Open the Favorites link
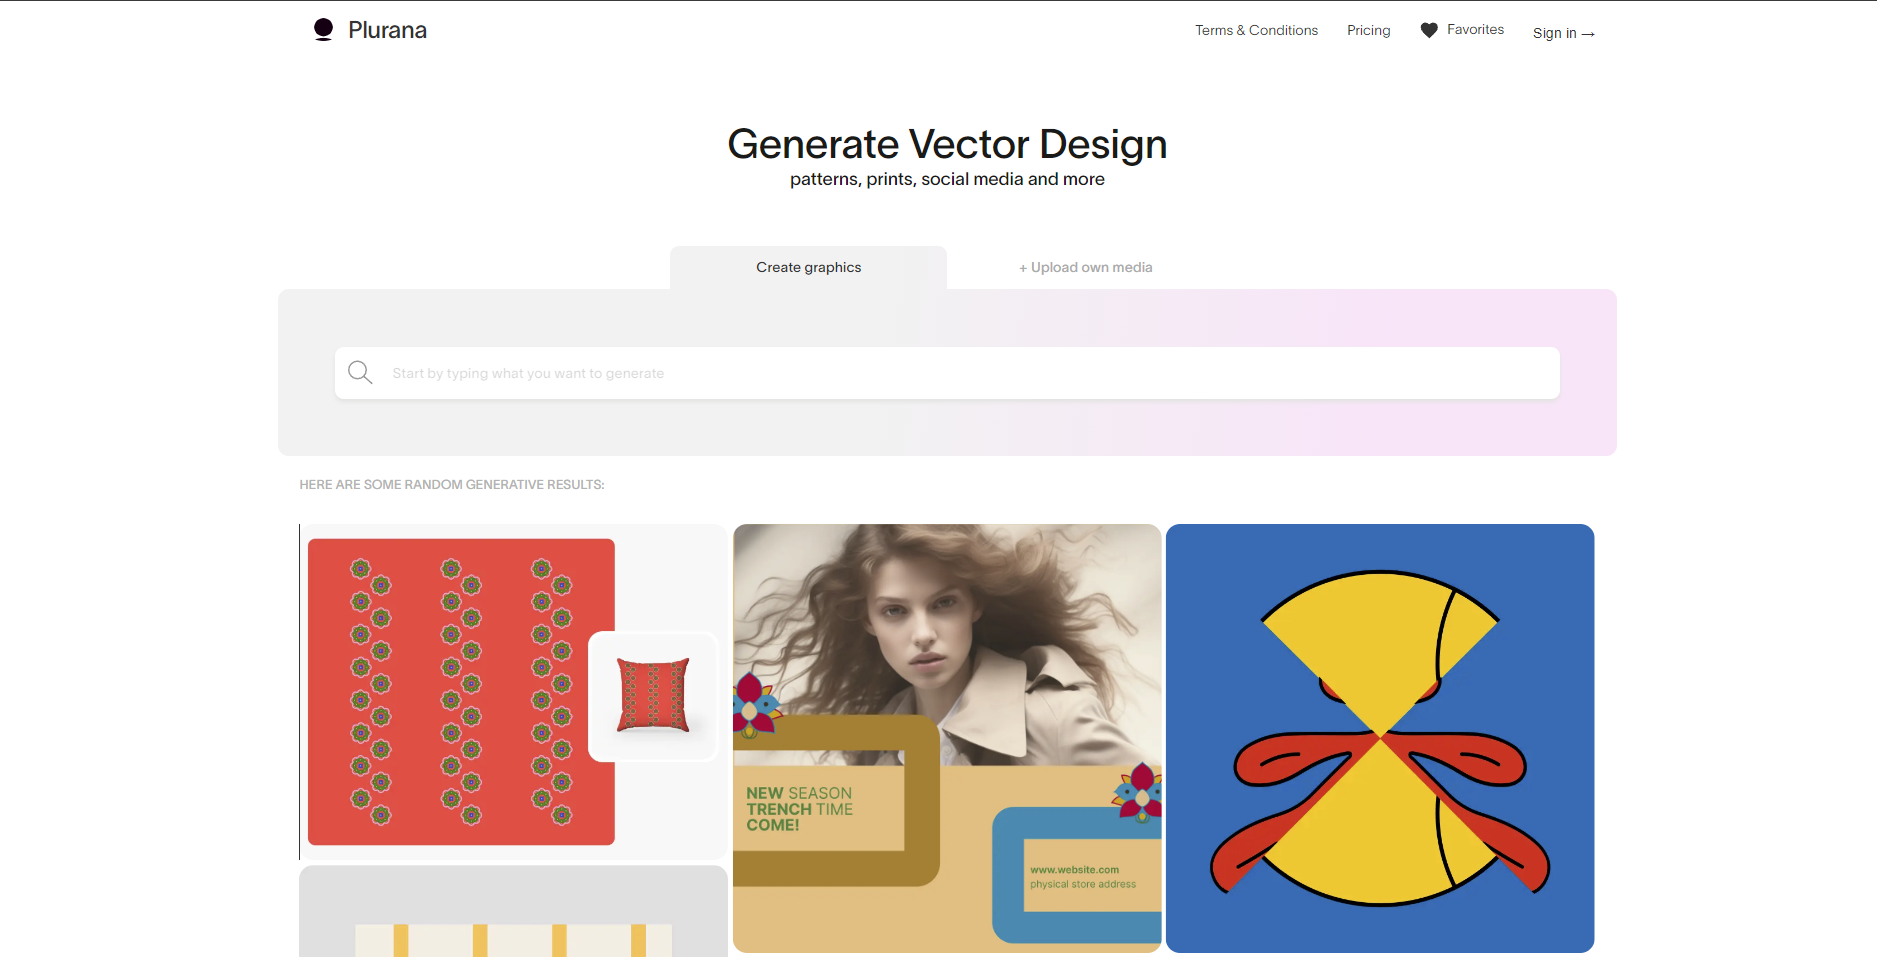 click(1475, 30)
